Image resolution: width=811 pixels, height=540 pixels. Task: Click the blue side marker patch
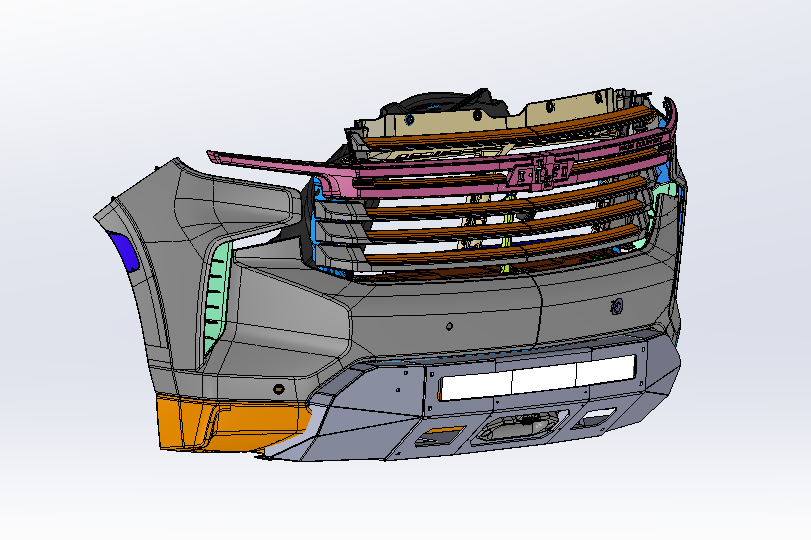coord(123,251)
